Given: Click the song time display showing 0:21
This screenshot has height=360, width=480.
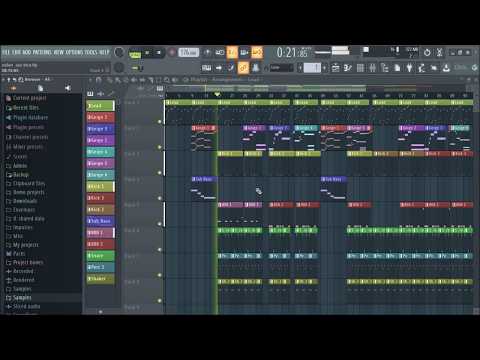Looking at the screenshot, I should (292, 53).
